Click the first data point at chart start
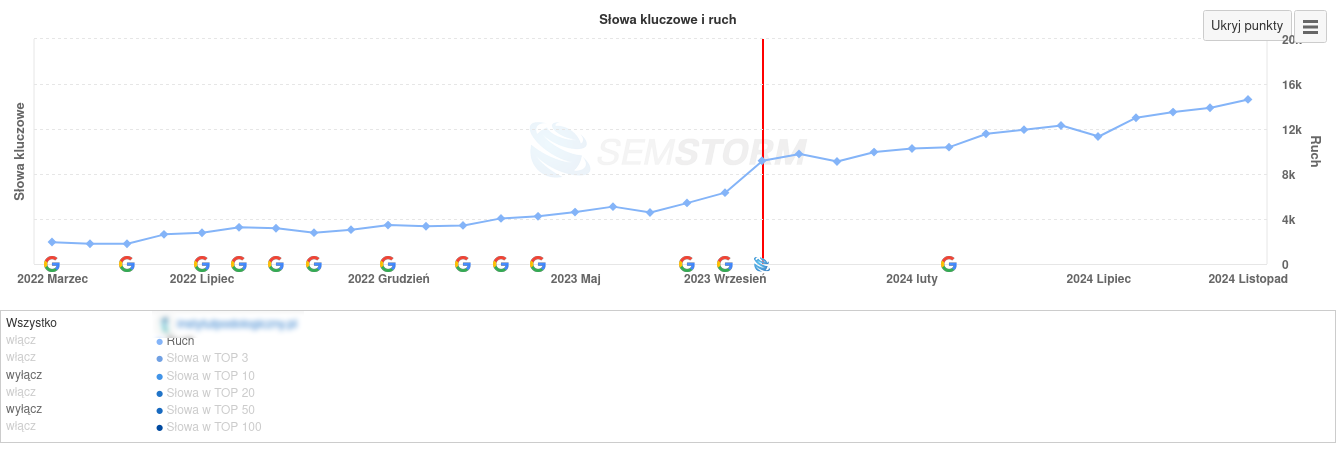This screenshot has height=450, width=1336. click(x=52, y=242)
